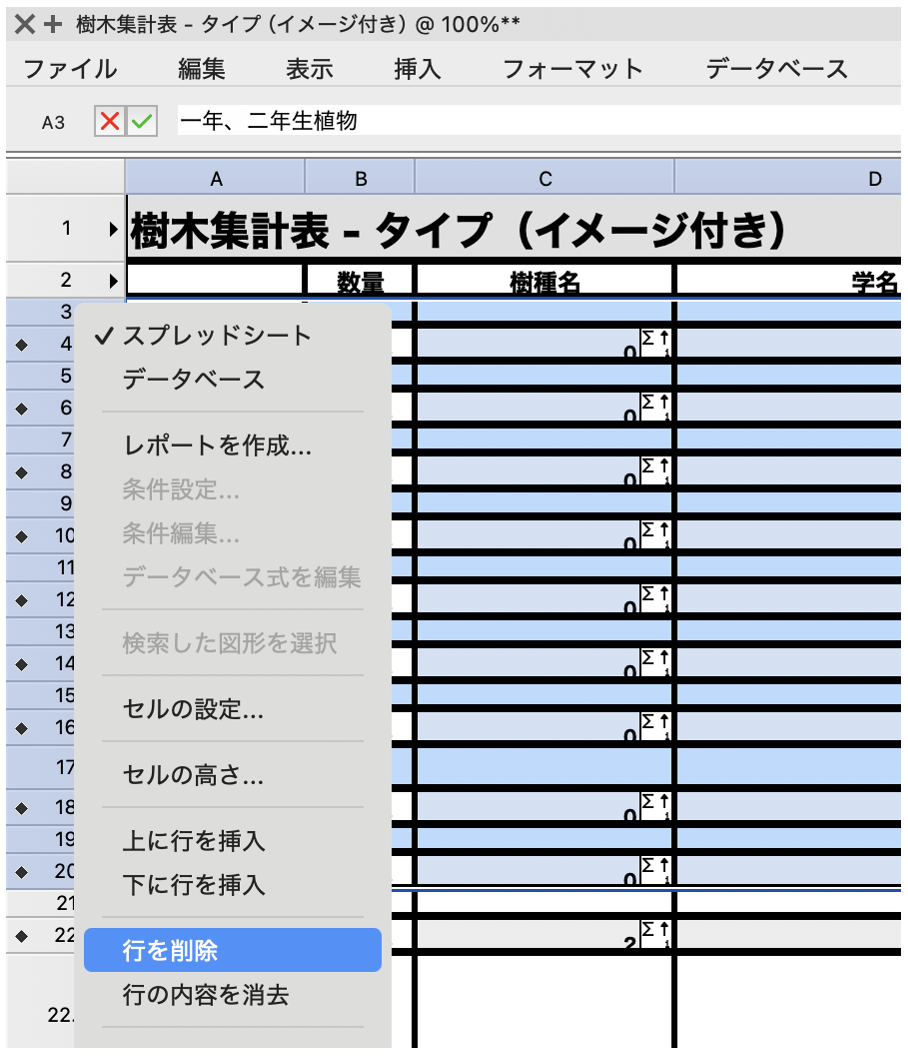Select the checked スプレッドシート option
Image resolution: width=908 pixels, height=1058 pixels.
[x=216, y=336]
